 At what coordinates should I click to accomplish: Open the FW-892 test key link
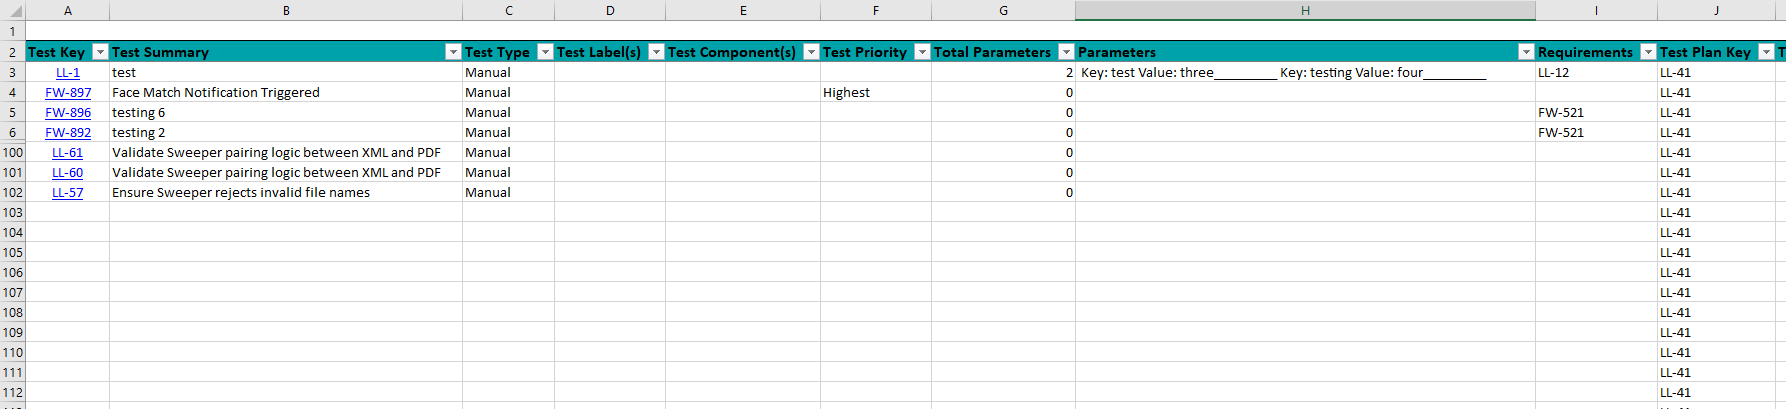[x=68, y=132]
